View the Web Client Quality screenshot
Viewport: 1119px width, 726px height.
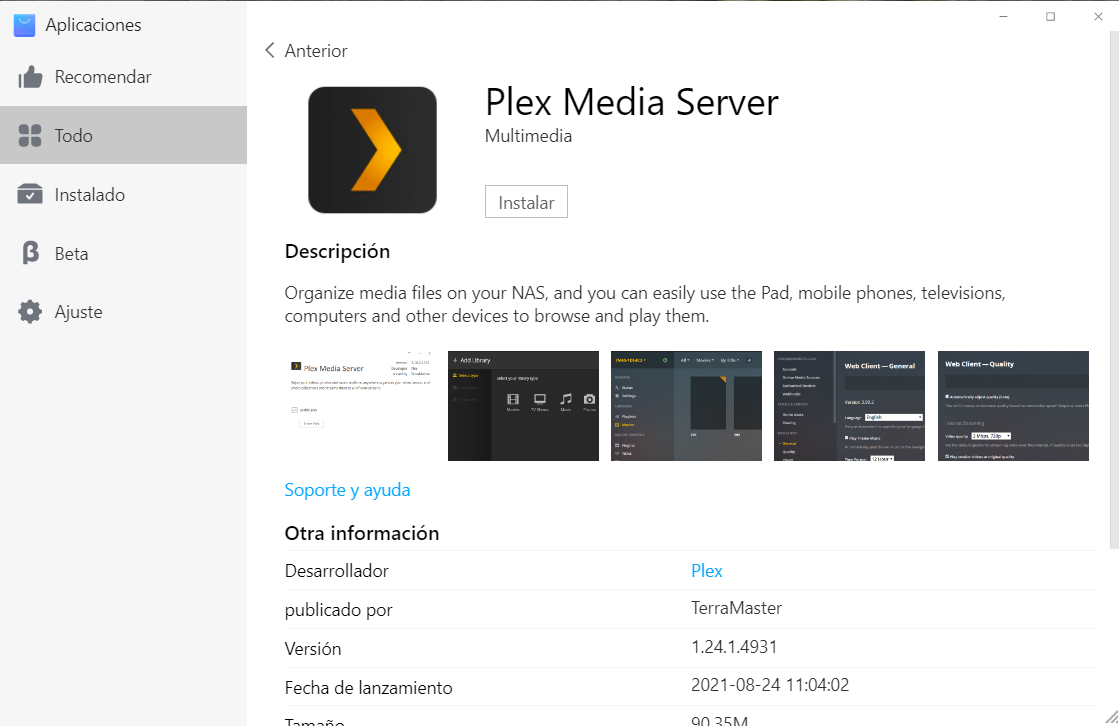(1013, 405)
